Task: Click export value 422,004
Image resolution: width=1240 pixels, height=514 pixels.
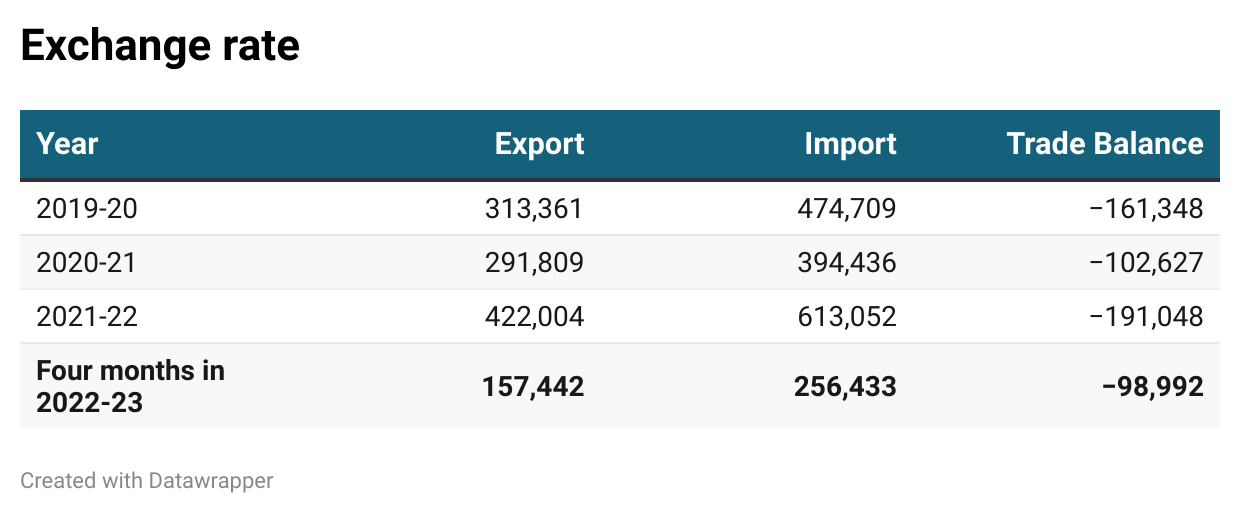Action: (x=534, y=317)
